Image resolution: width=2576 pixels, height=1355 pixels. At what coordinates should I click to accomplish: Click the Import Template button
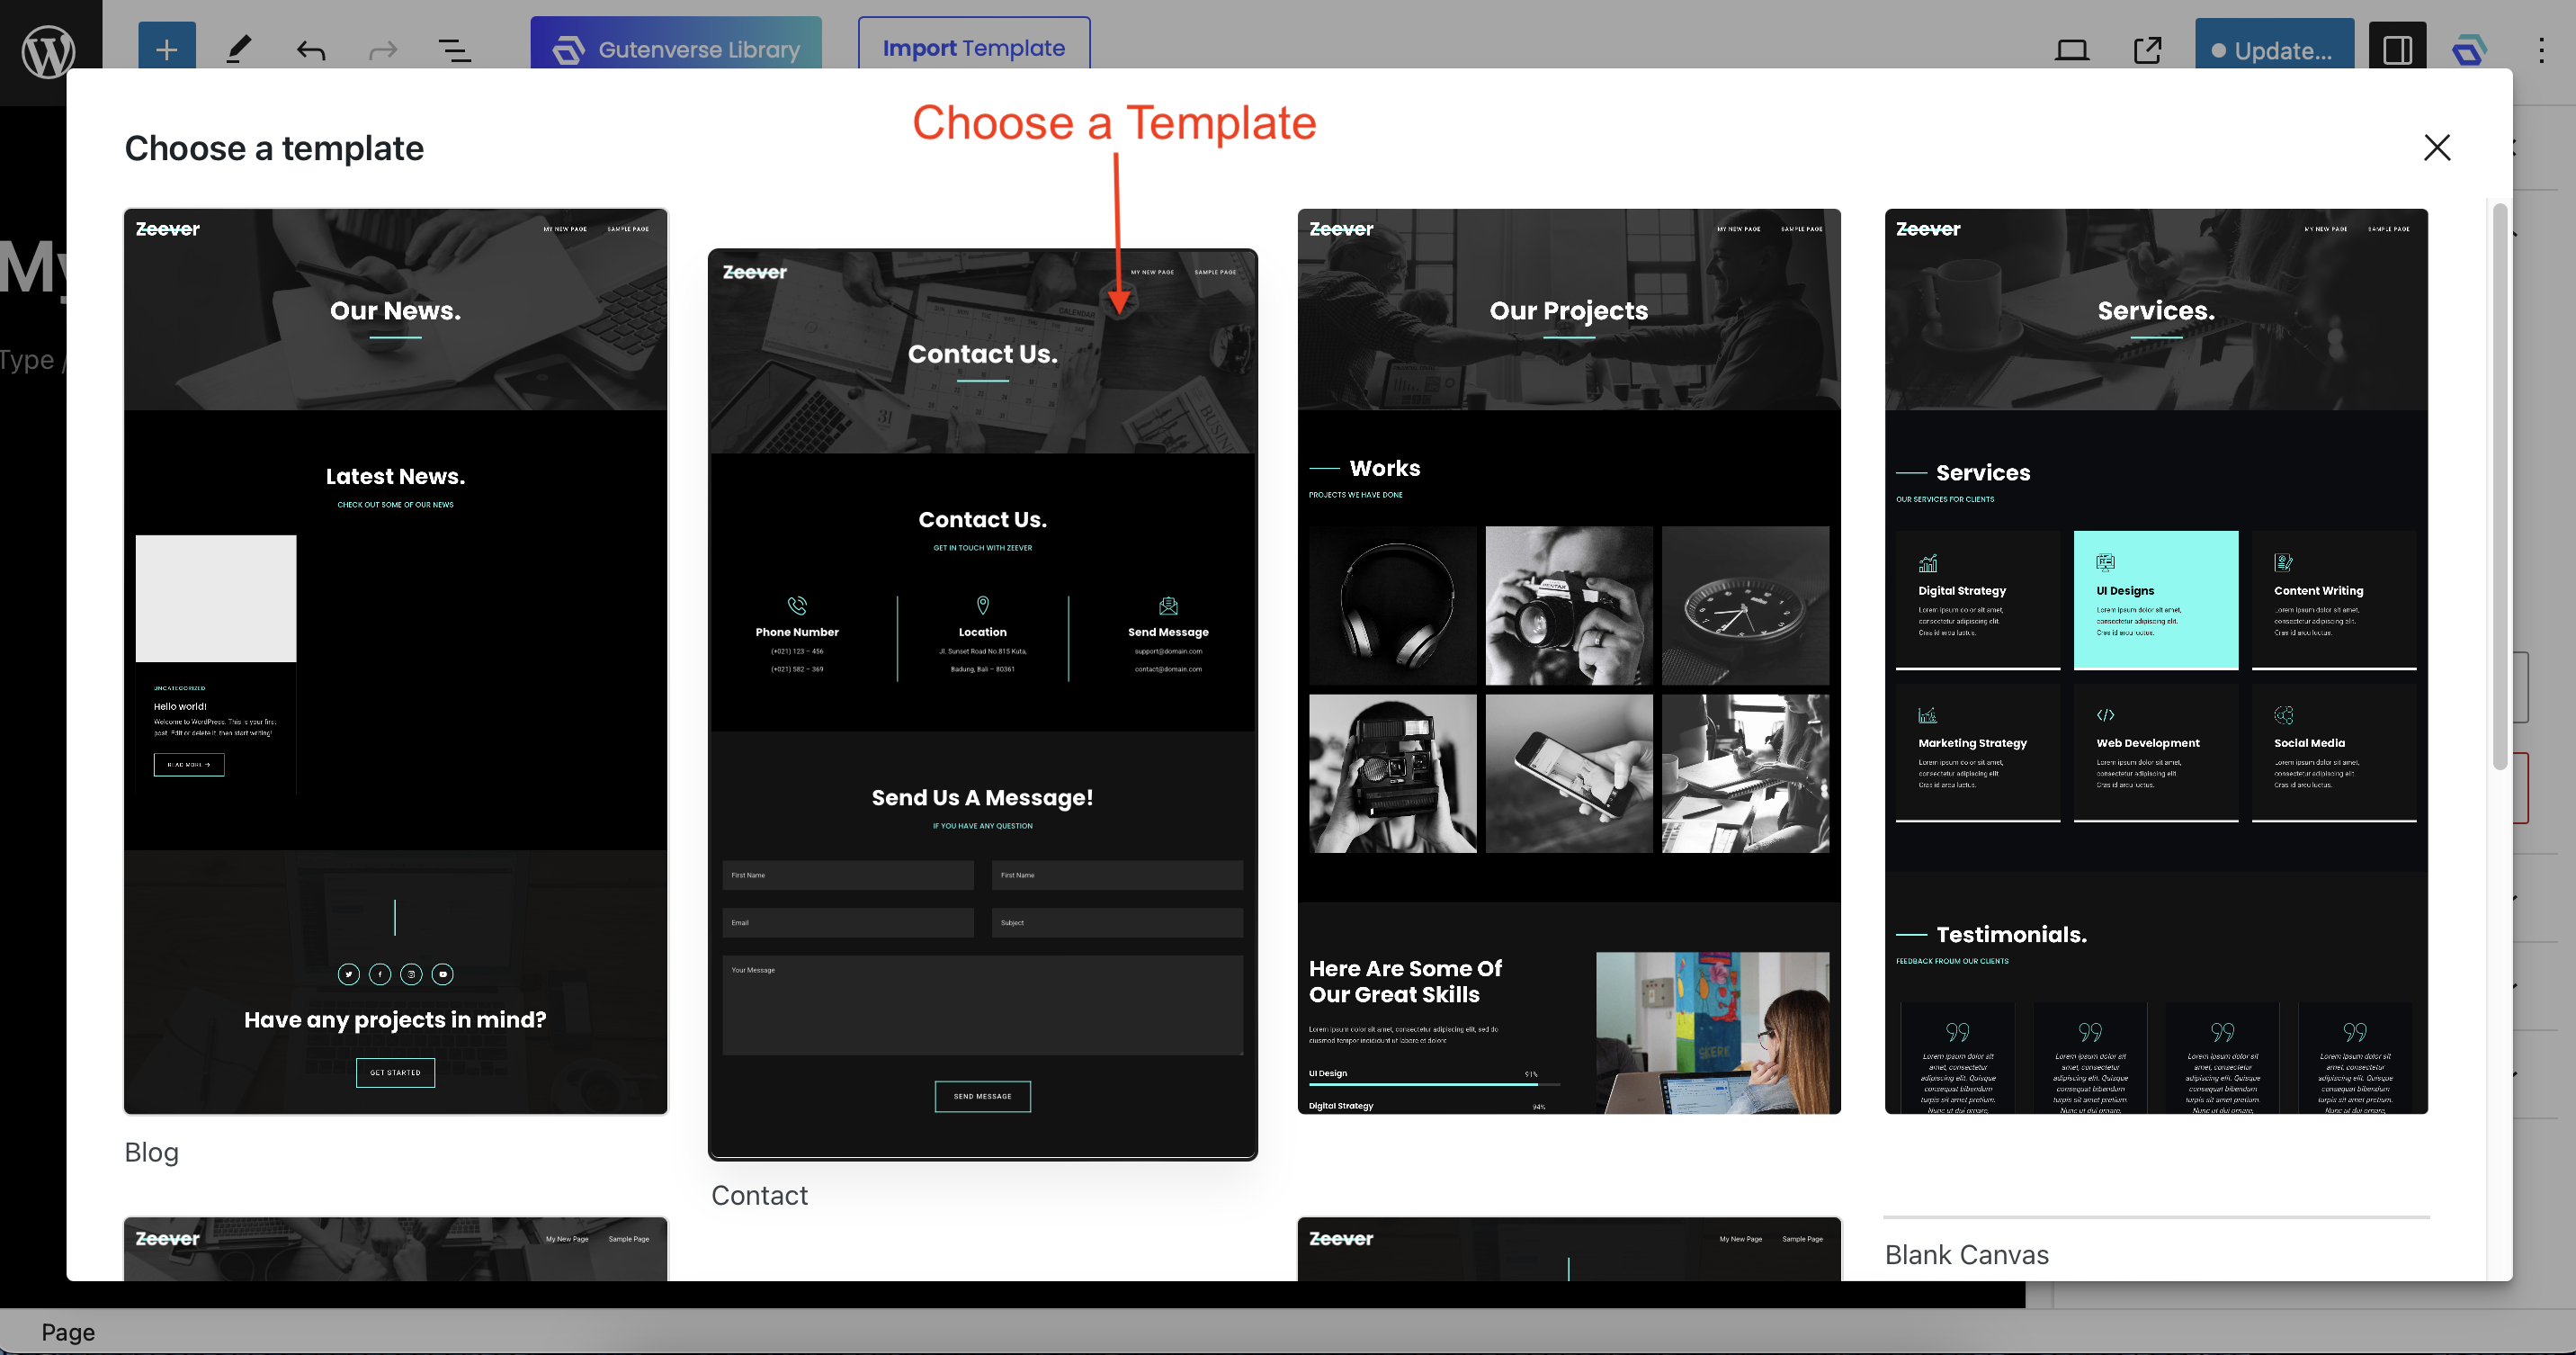(x=974, y=47)
